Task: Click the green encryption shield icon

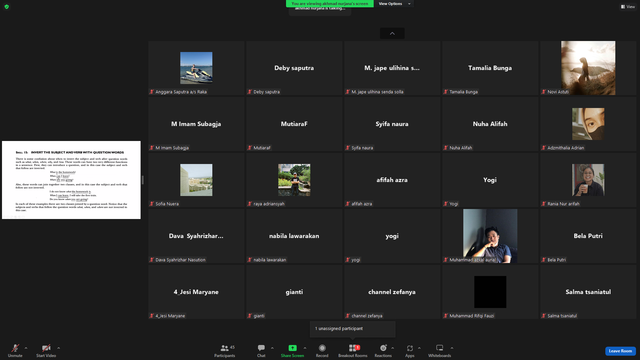Action: point(7,7)
